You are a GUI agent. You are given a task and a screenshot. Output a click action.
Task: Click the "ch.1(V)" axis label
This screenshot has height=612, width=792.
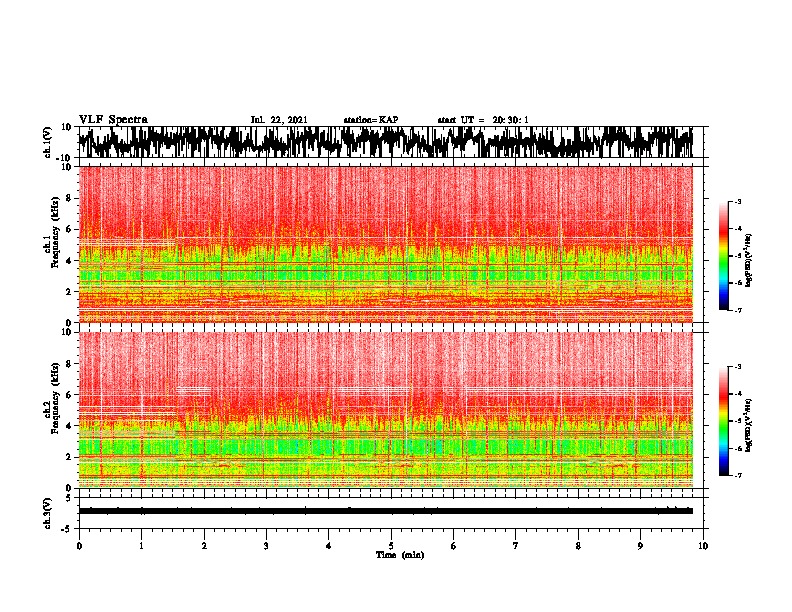[x=47, y=140]
